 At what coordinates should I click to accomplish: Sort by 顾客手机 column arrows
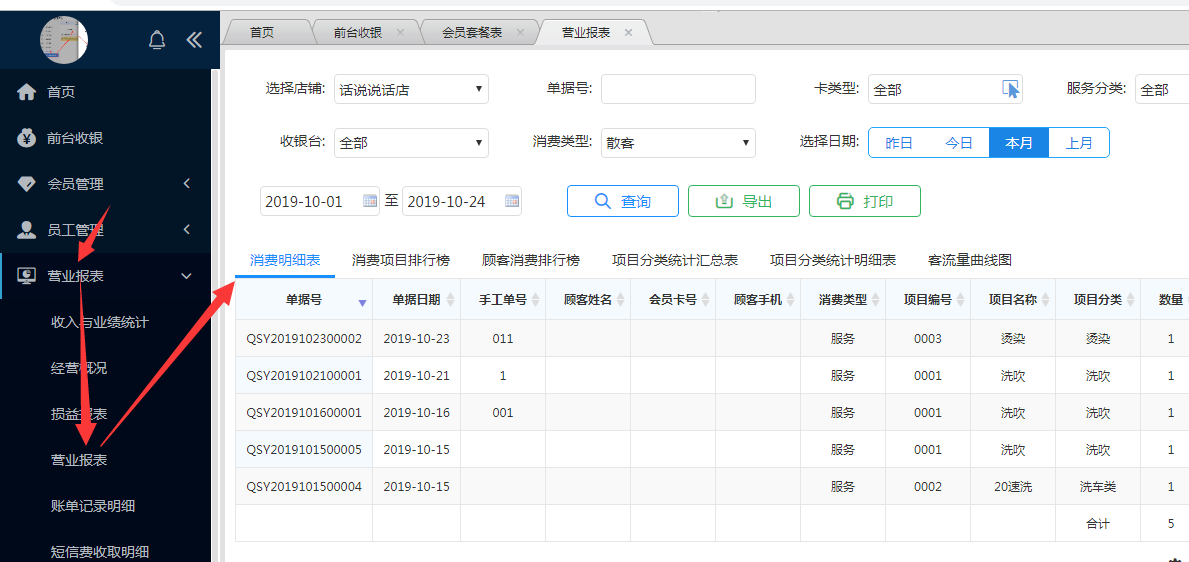point(791,300)
